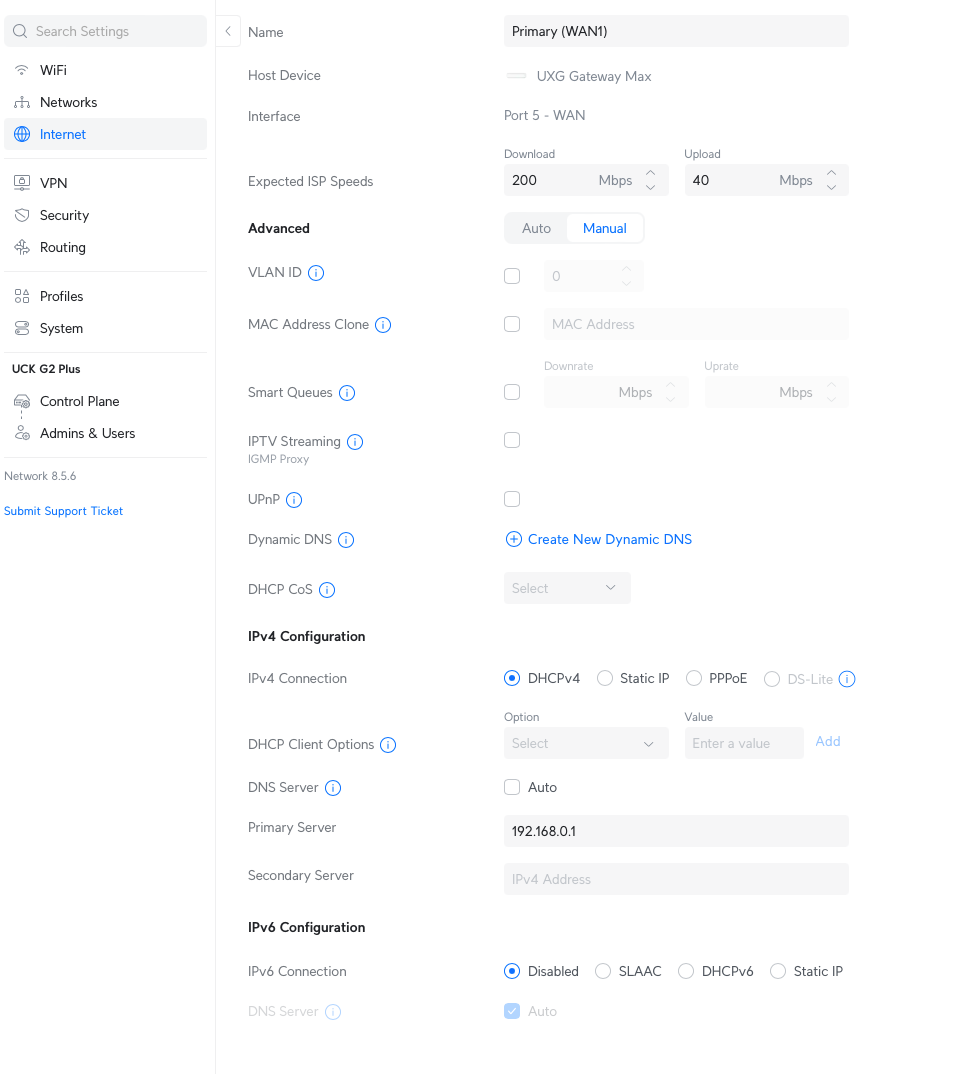The image size is (966, 1074).
Task: Click the VLAN ID info icon
Action: click(x=316, y=273)
